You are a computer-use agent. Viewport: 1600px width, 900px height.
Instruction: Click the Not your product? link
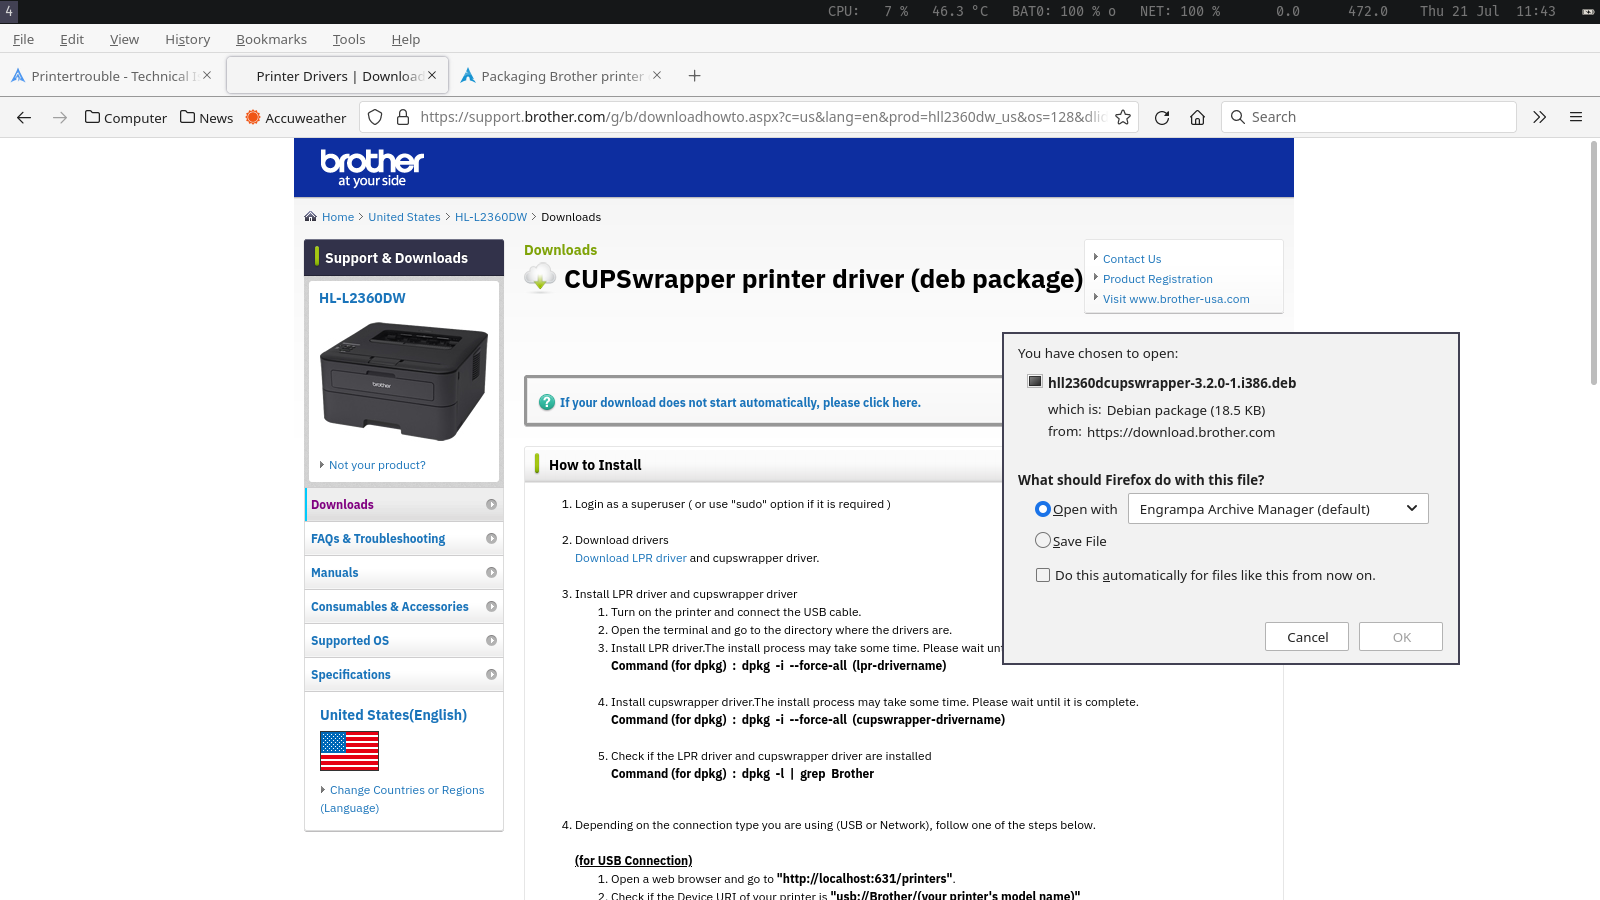(x=377, y=465)
